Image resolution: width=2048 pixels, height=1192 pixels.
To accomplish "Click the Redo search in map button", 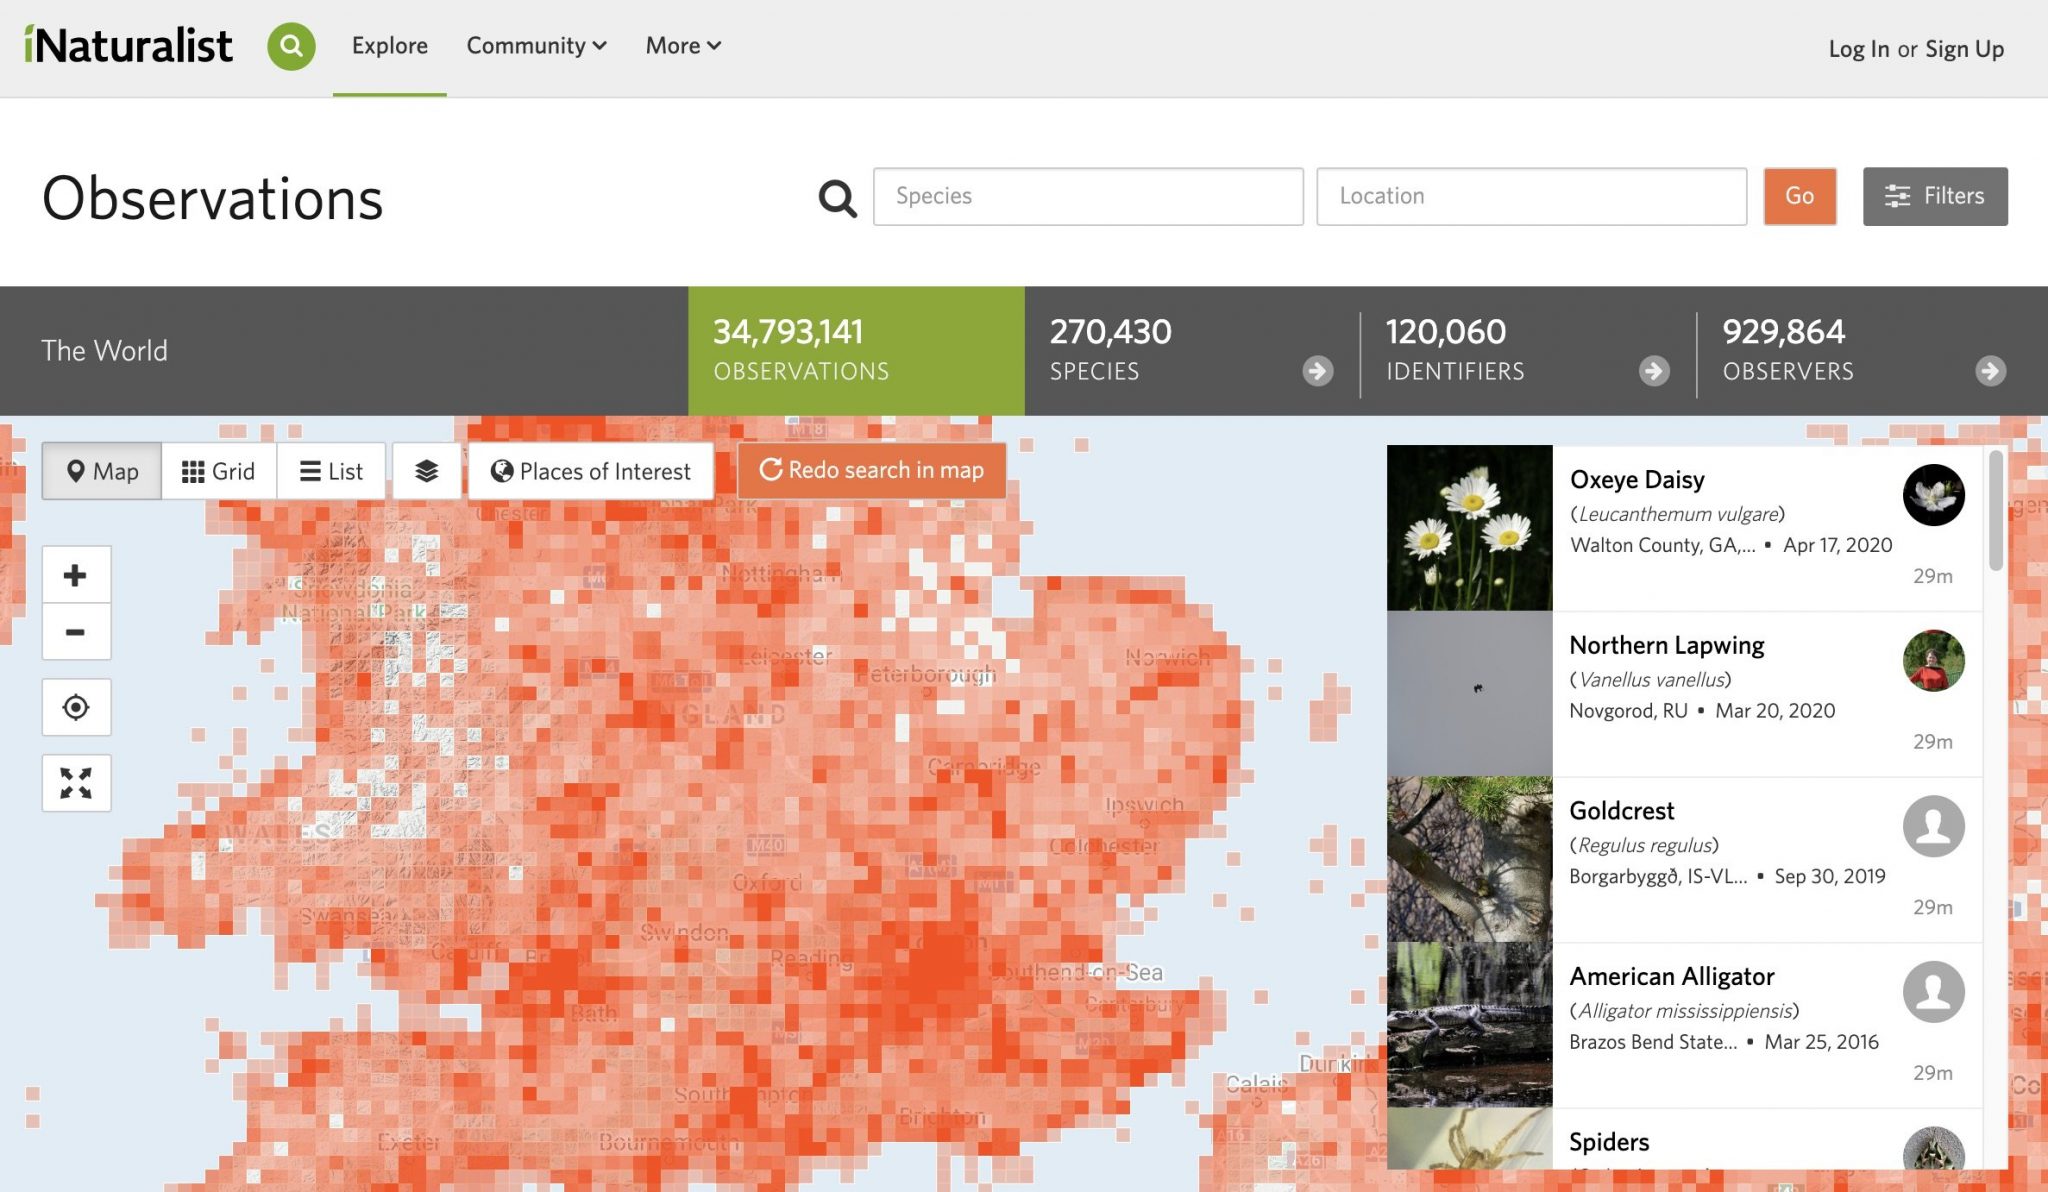I will pos(871,470).
